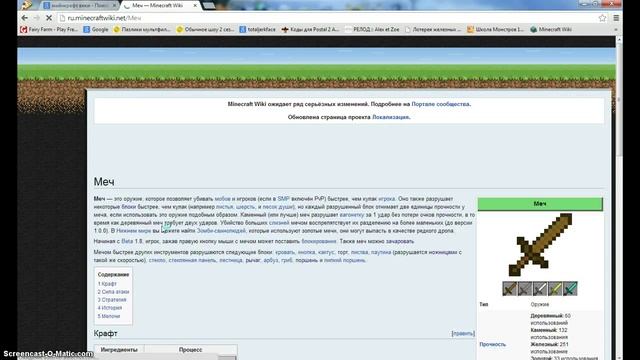Jump to contents item 5 Мелочи
640x360 pixels.
pyautogui.click(x=109, y=316)
